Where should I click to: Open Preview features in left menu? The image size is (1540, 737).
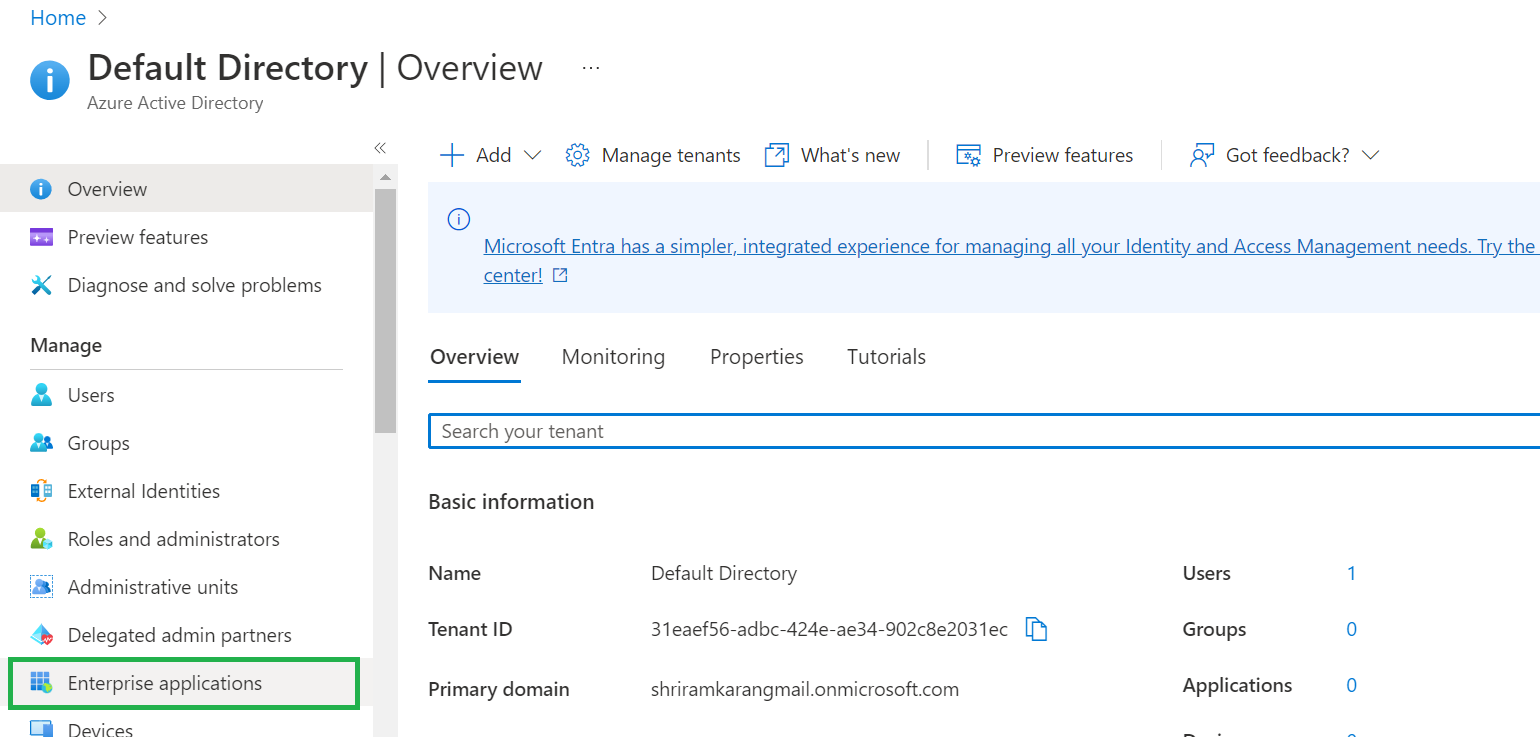tap(186, 237)
